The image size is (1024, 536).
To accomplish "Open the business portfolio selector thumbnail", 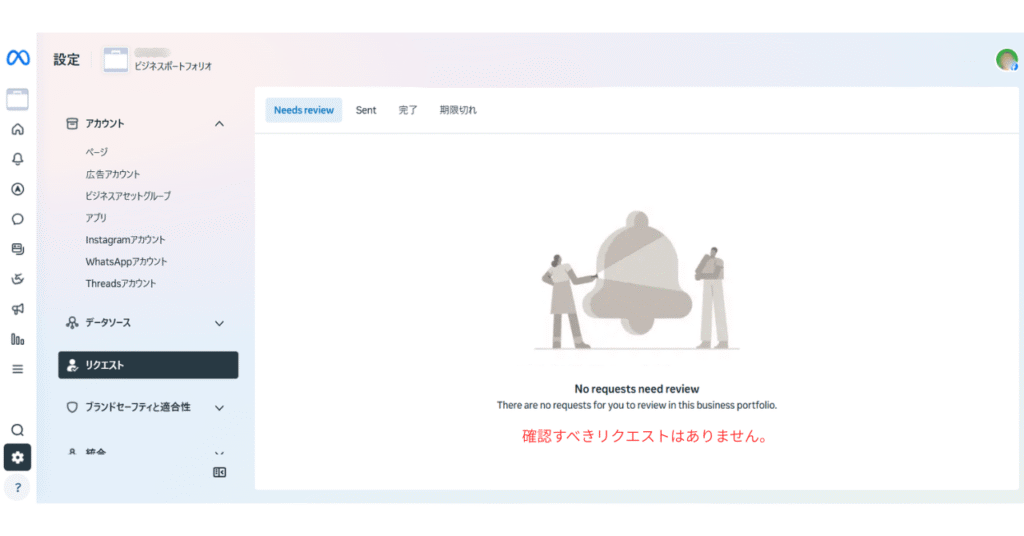I will coord(116,59).
